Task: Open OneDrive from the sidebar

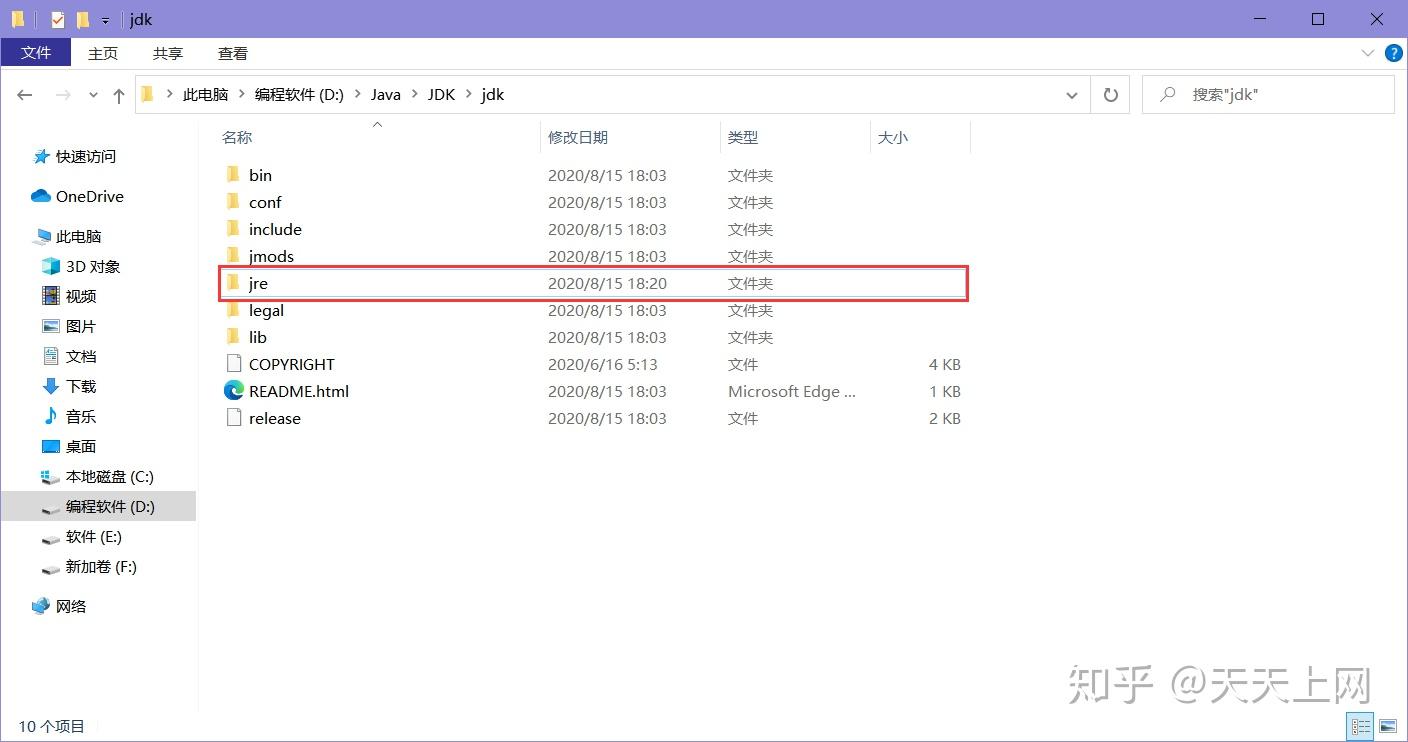Action: pos(88,196)
